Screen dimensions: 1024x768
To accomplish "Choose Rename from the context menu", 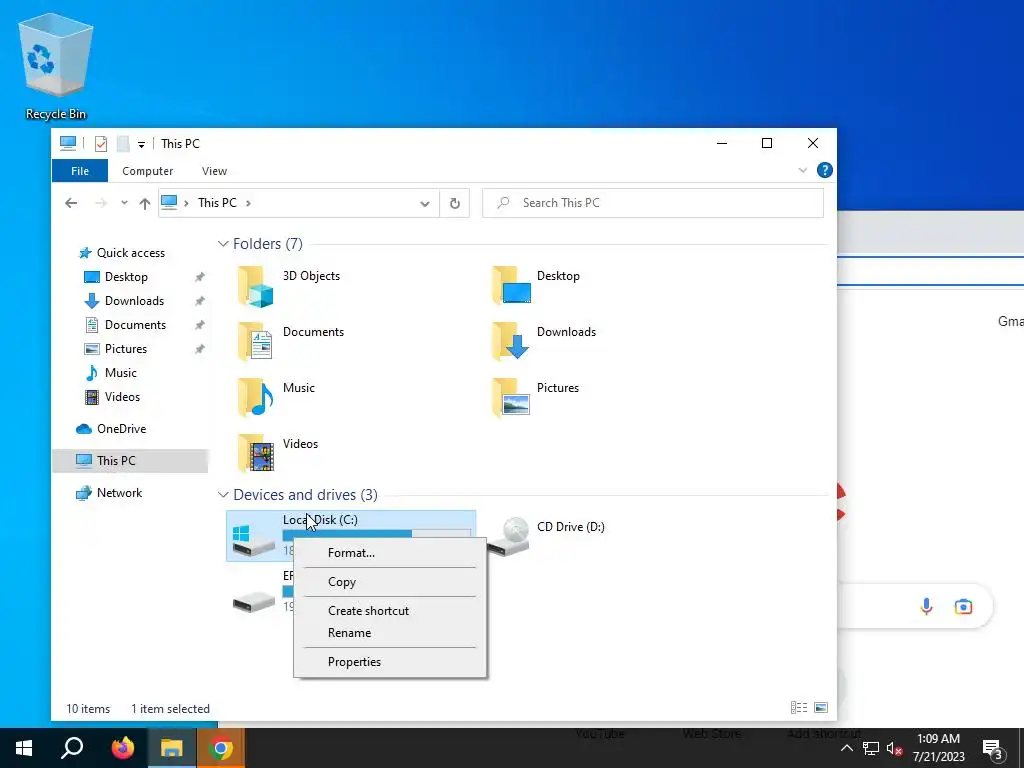I will (390, 633).
